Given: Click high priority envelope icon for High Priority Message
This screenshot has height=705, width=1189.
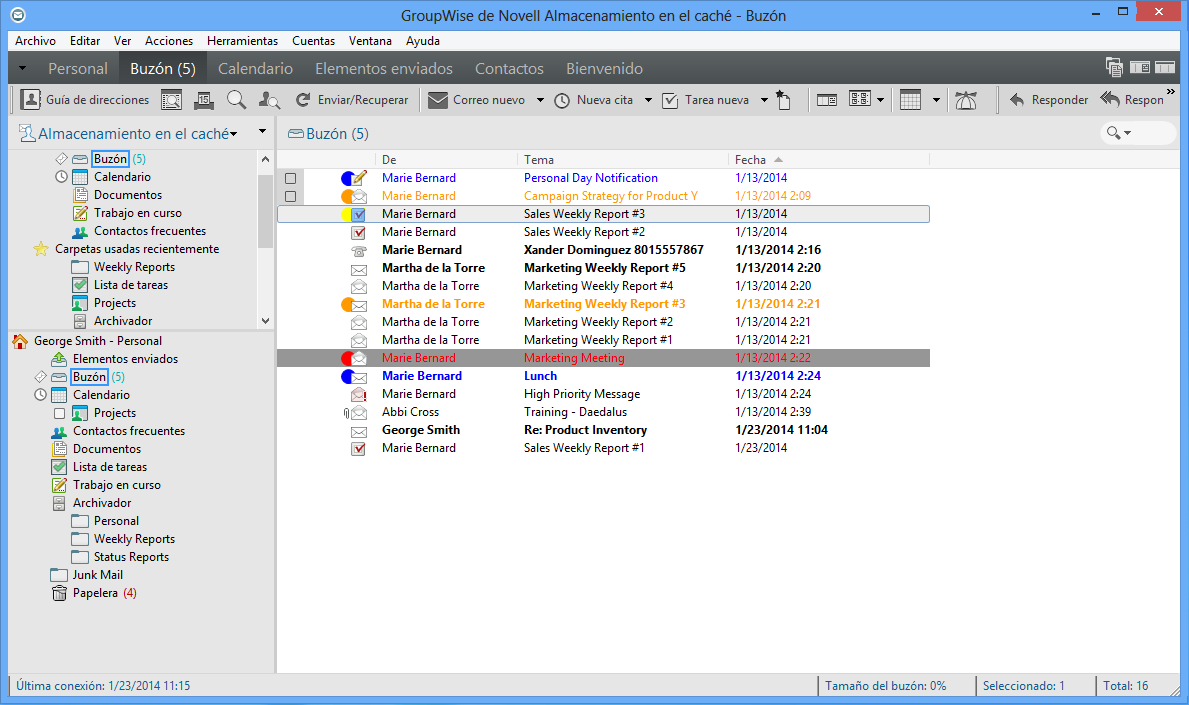Looking at the screenshot, I should (x=359, y=395).
